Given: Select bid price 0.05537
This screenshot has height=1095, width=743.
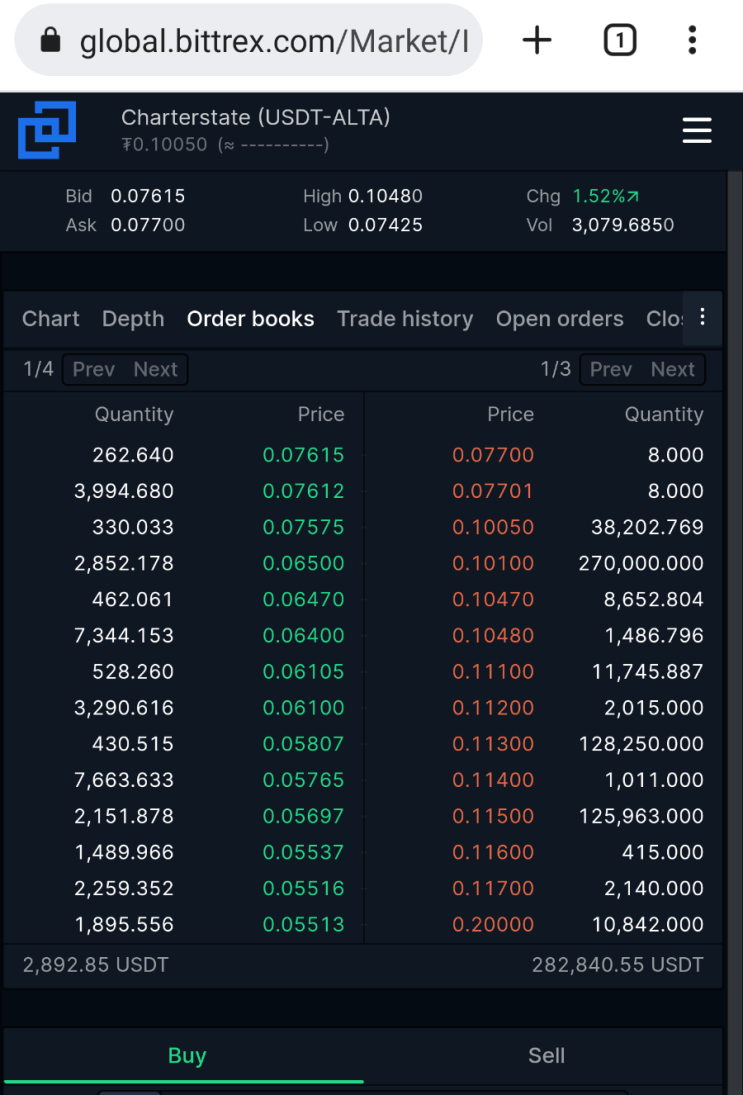Looking at the screenshot, I should pyautogui.click(x=304, y=853).
